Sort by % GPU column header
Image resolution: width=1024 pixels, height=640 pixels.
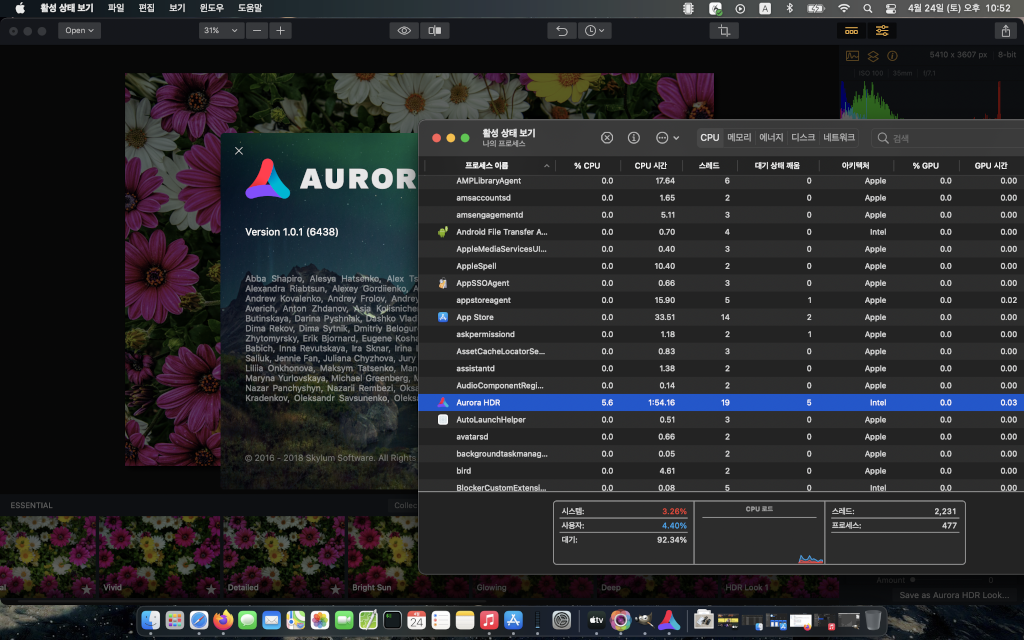tap(925, 166)
